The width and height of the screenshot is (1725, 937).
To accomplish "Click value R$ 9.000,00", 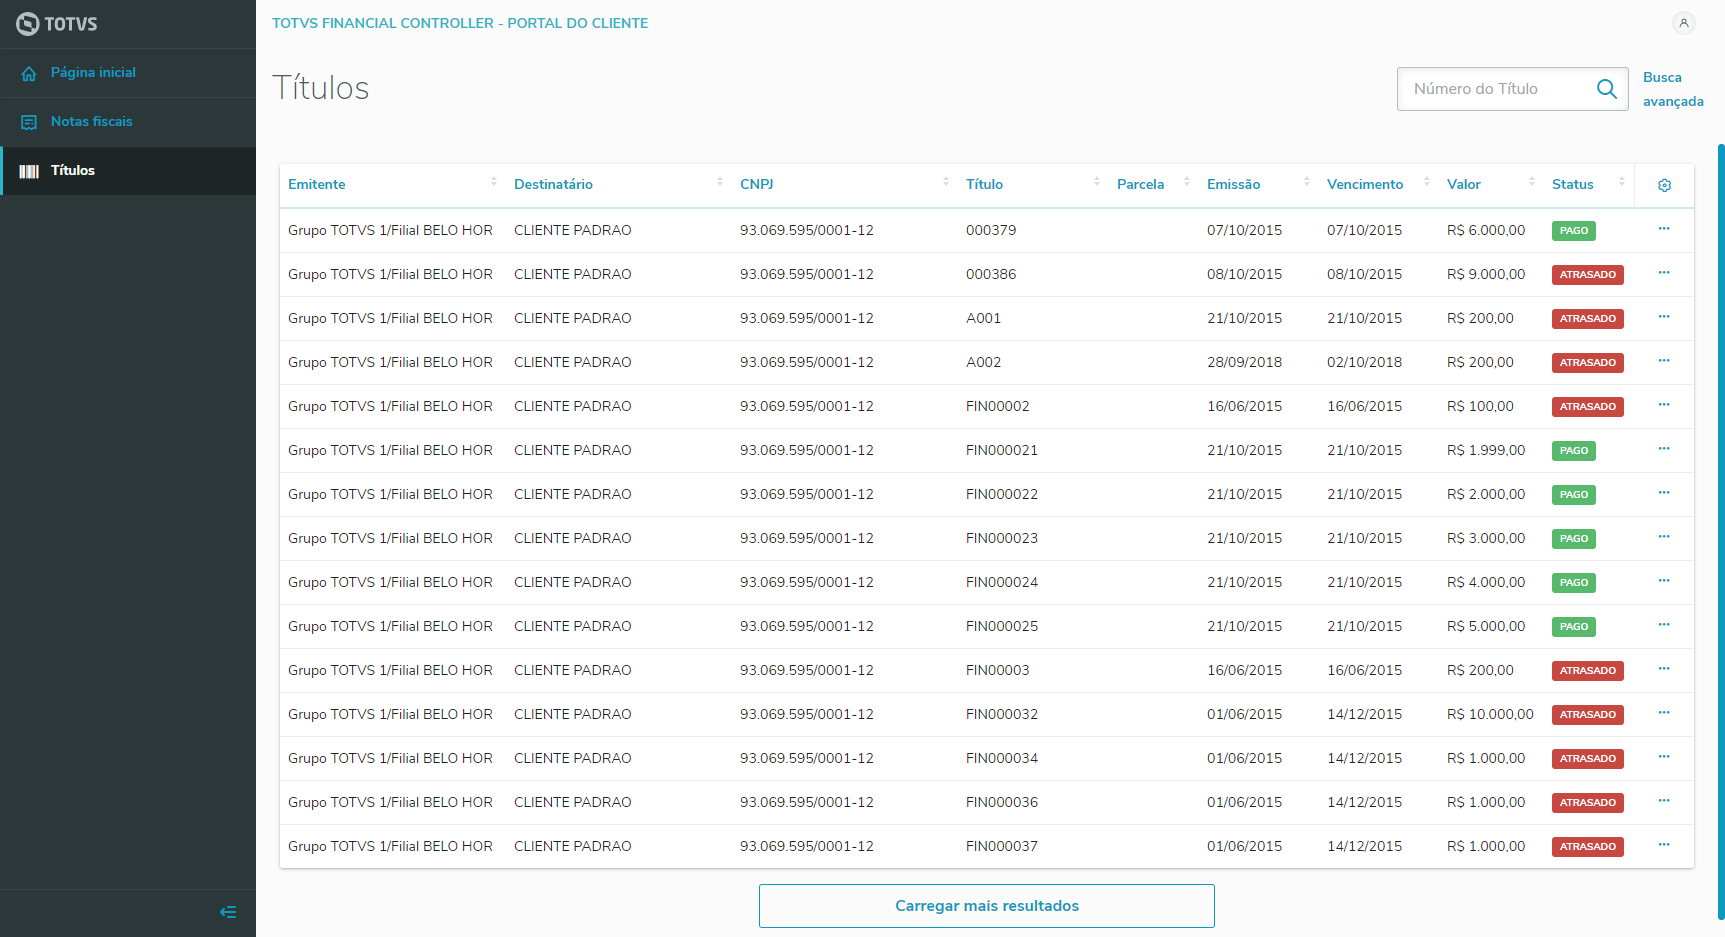I will tap(1486, 274).
